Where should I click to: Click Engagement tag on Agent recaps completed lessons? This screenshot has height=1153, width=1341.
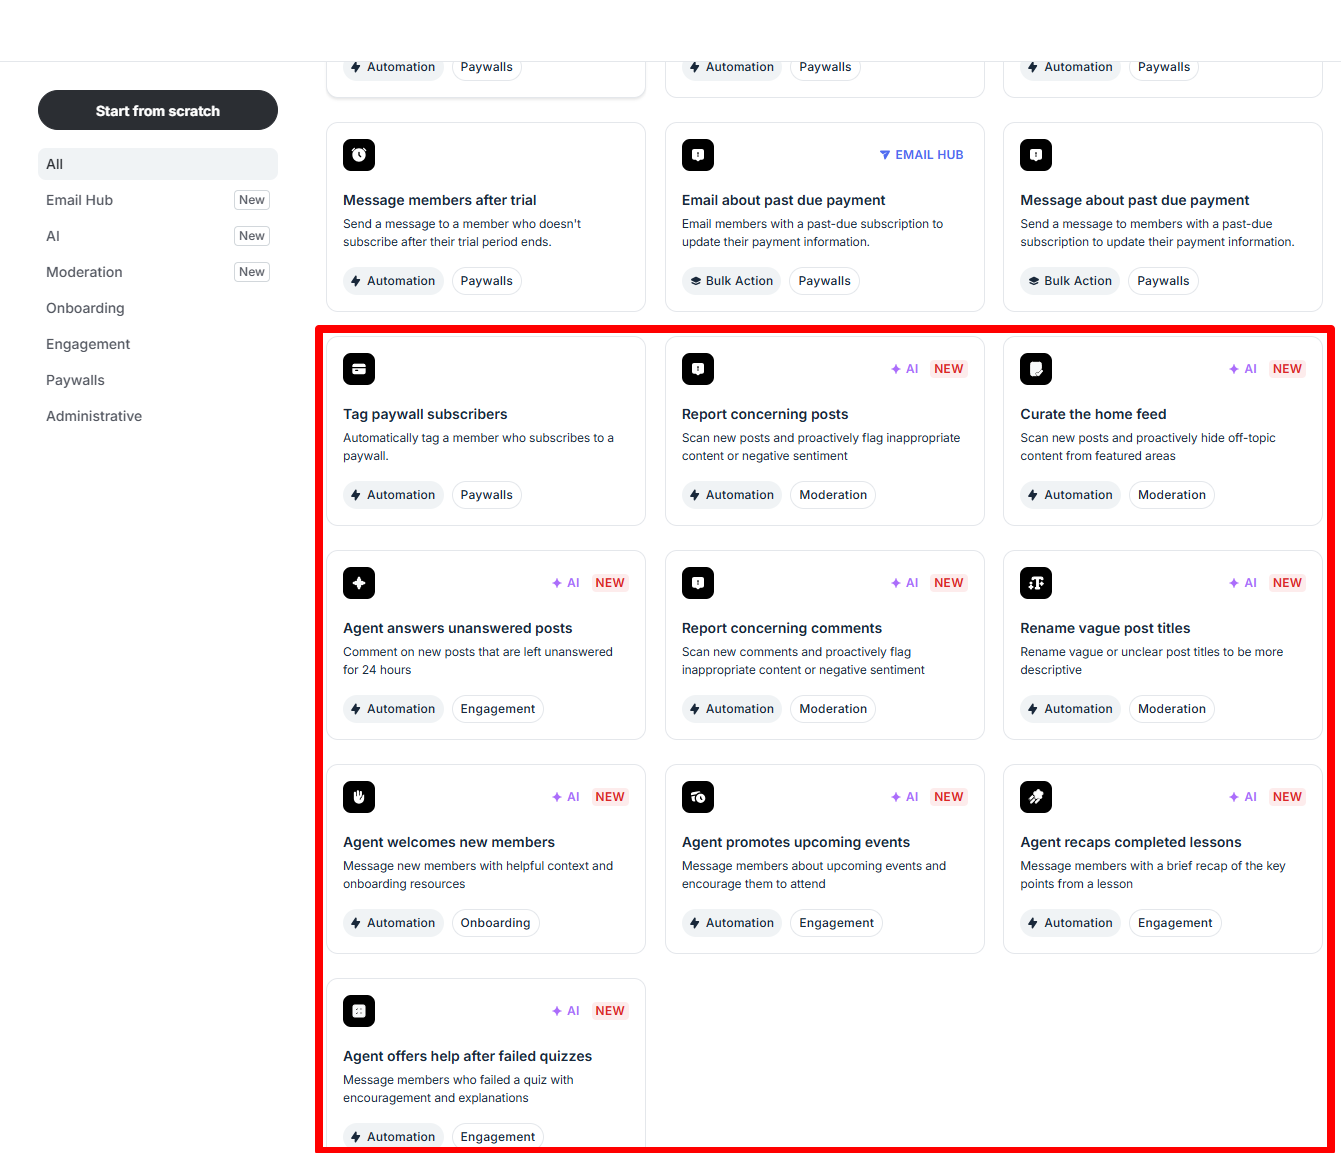tap(1175, 923)
